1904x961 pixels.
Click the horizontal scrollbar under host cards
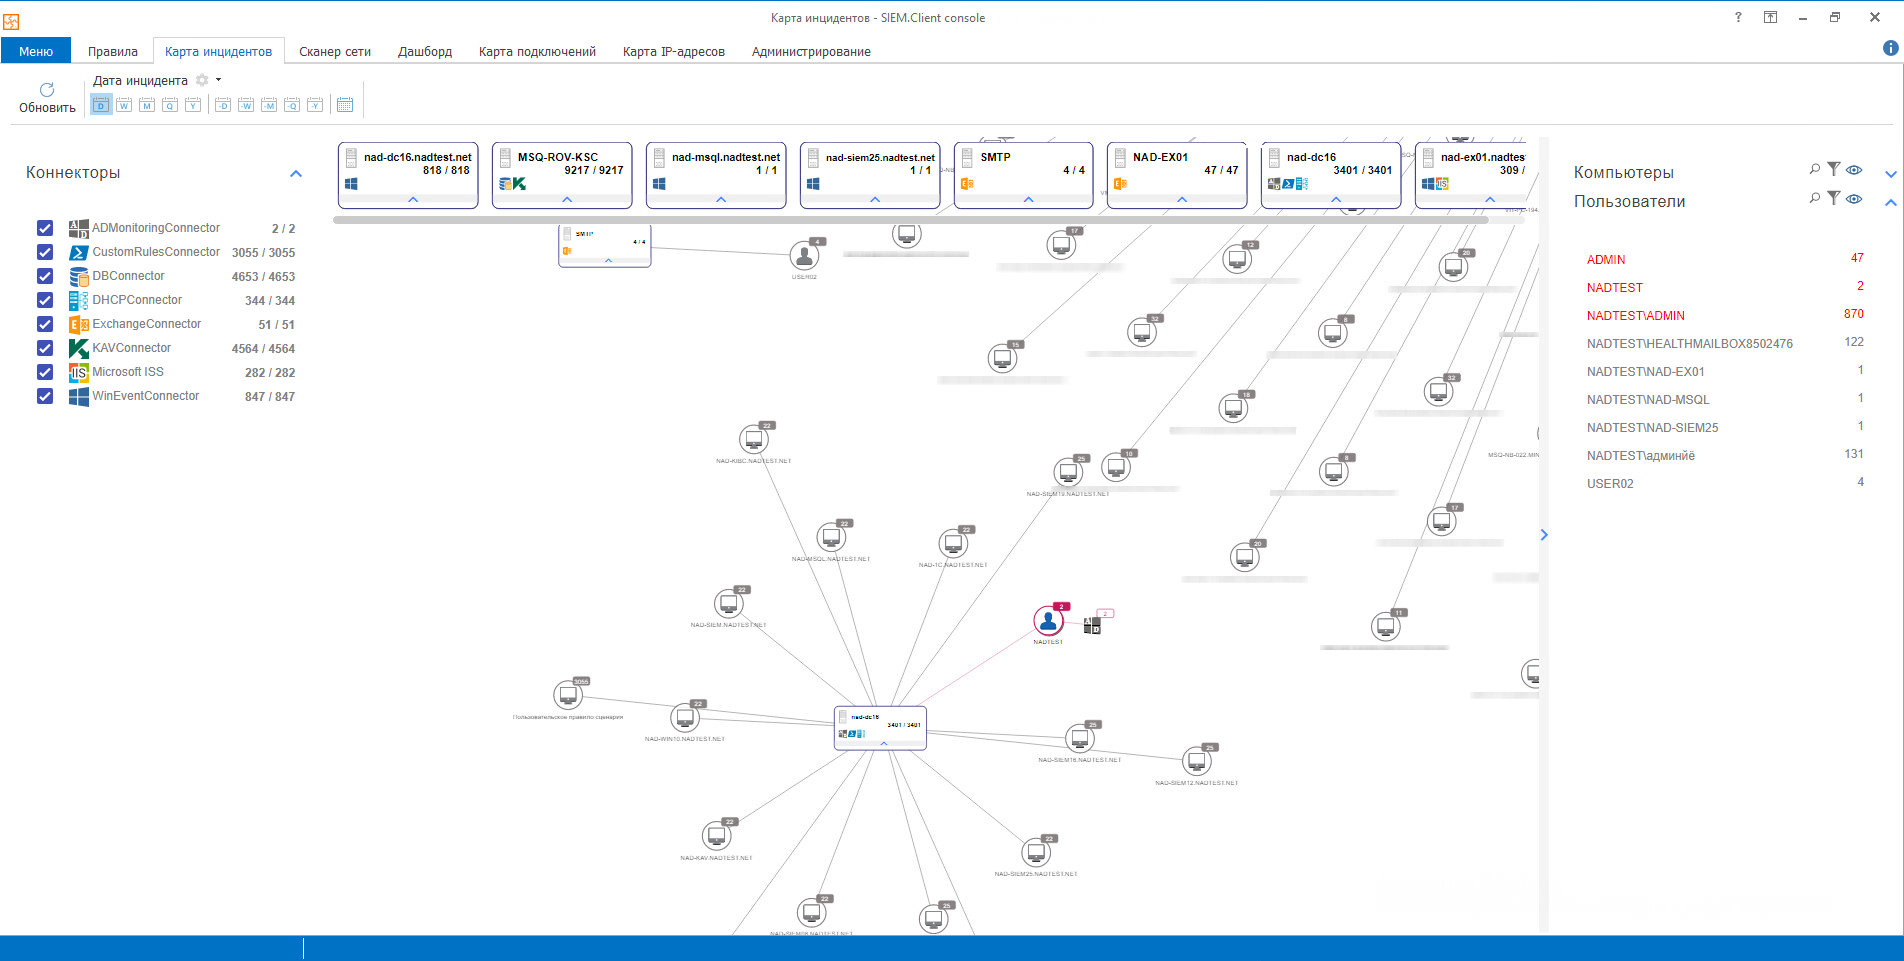tap(900, 219)
